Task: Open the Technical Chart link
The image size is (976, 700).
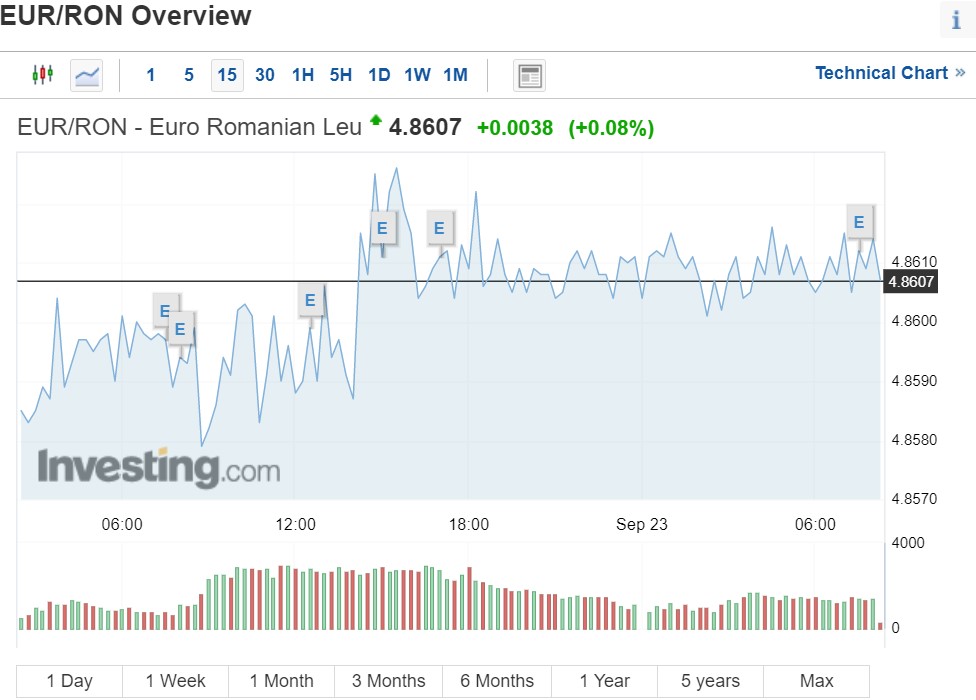Action: (889, 73)
